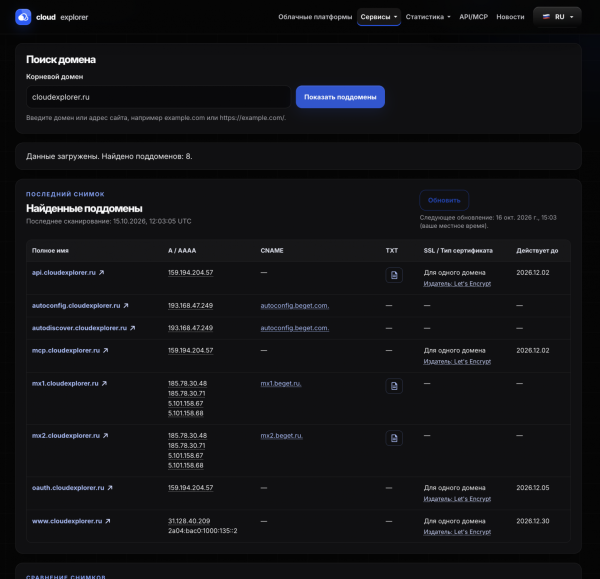The height and width of the screenshot is (579, 600).
Task: Click the Обновить button
Action: (444, 200)
